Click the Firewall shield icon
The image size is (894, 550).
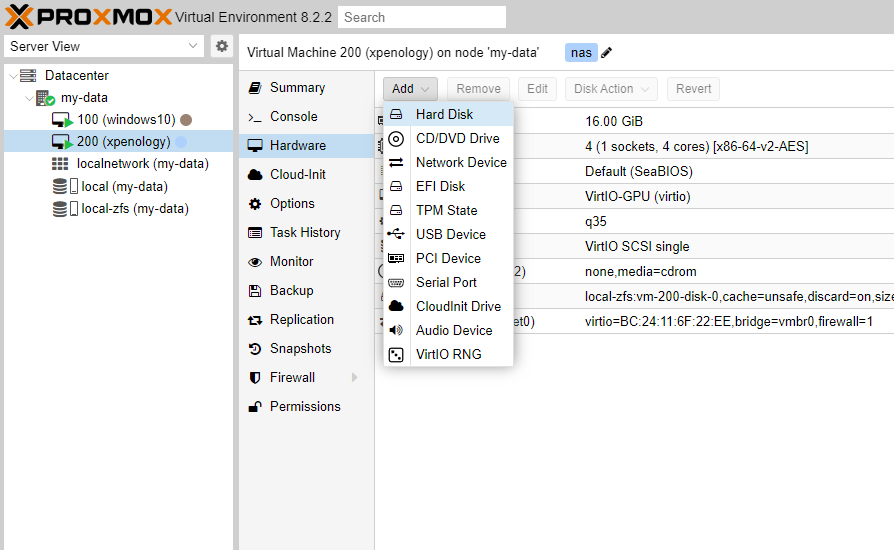[x=255, y=378]
